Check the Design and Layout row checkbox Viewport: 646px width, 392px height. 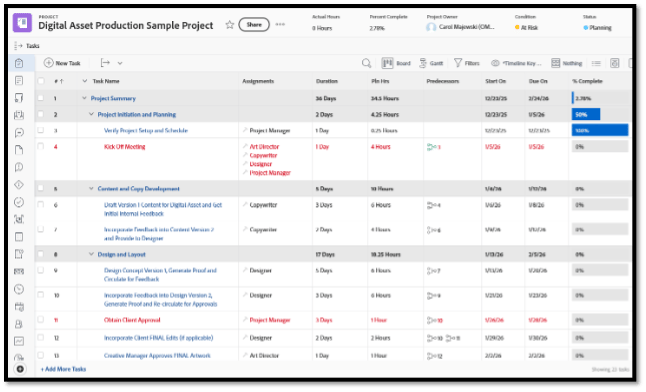coord(41,254)
